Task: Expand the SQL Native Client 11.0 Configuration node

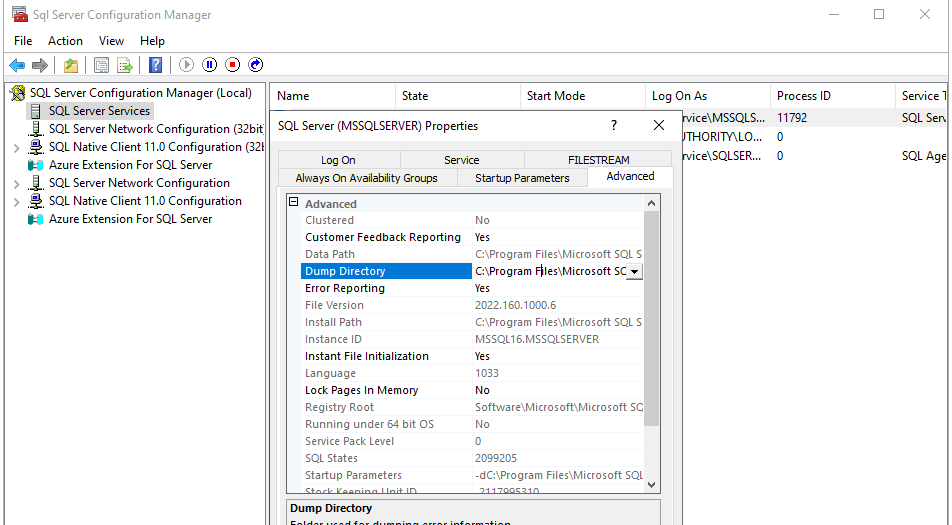Action: point(16,202)
